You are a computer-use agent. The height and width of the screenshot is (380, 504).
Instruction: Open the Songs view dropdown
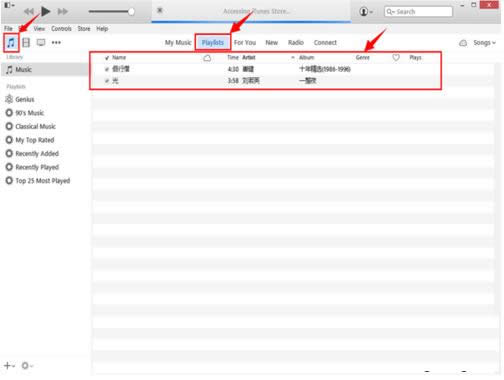pos(485,43)
